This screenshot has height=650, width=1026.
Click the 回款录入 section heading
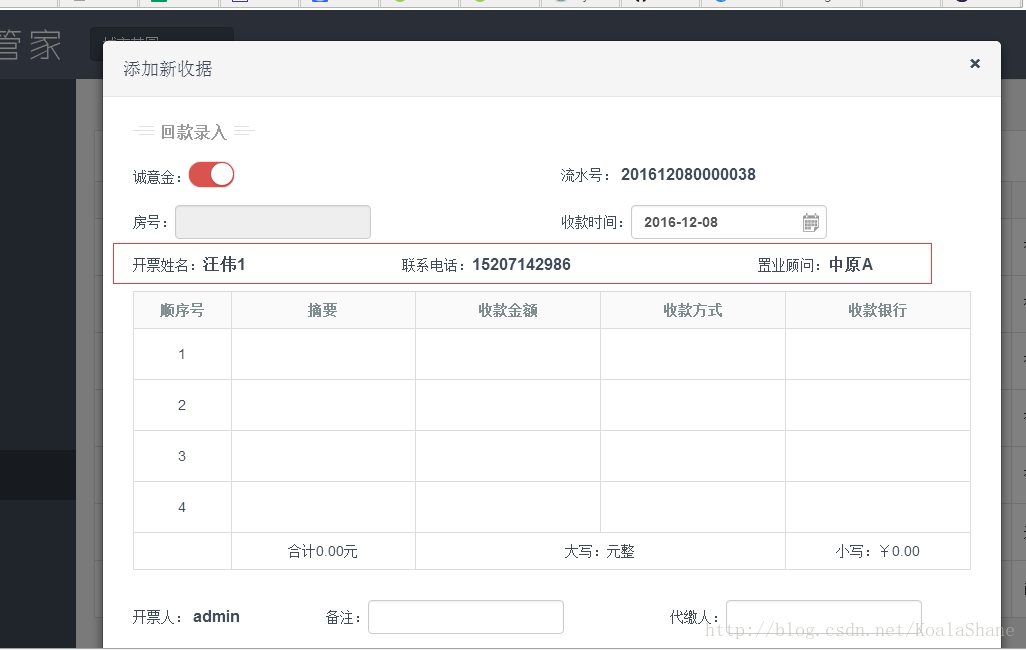194,132
